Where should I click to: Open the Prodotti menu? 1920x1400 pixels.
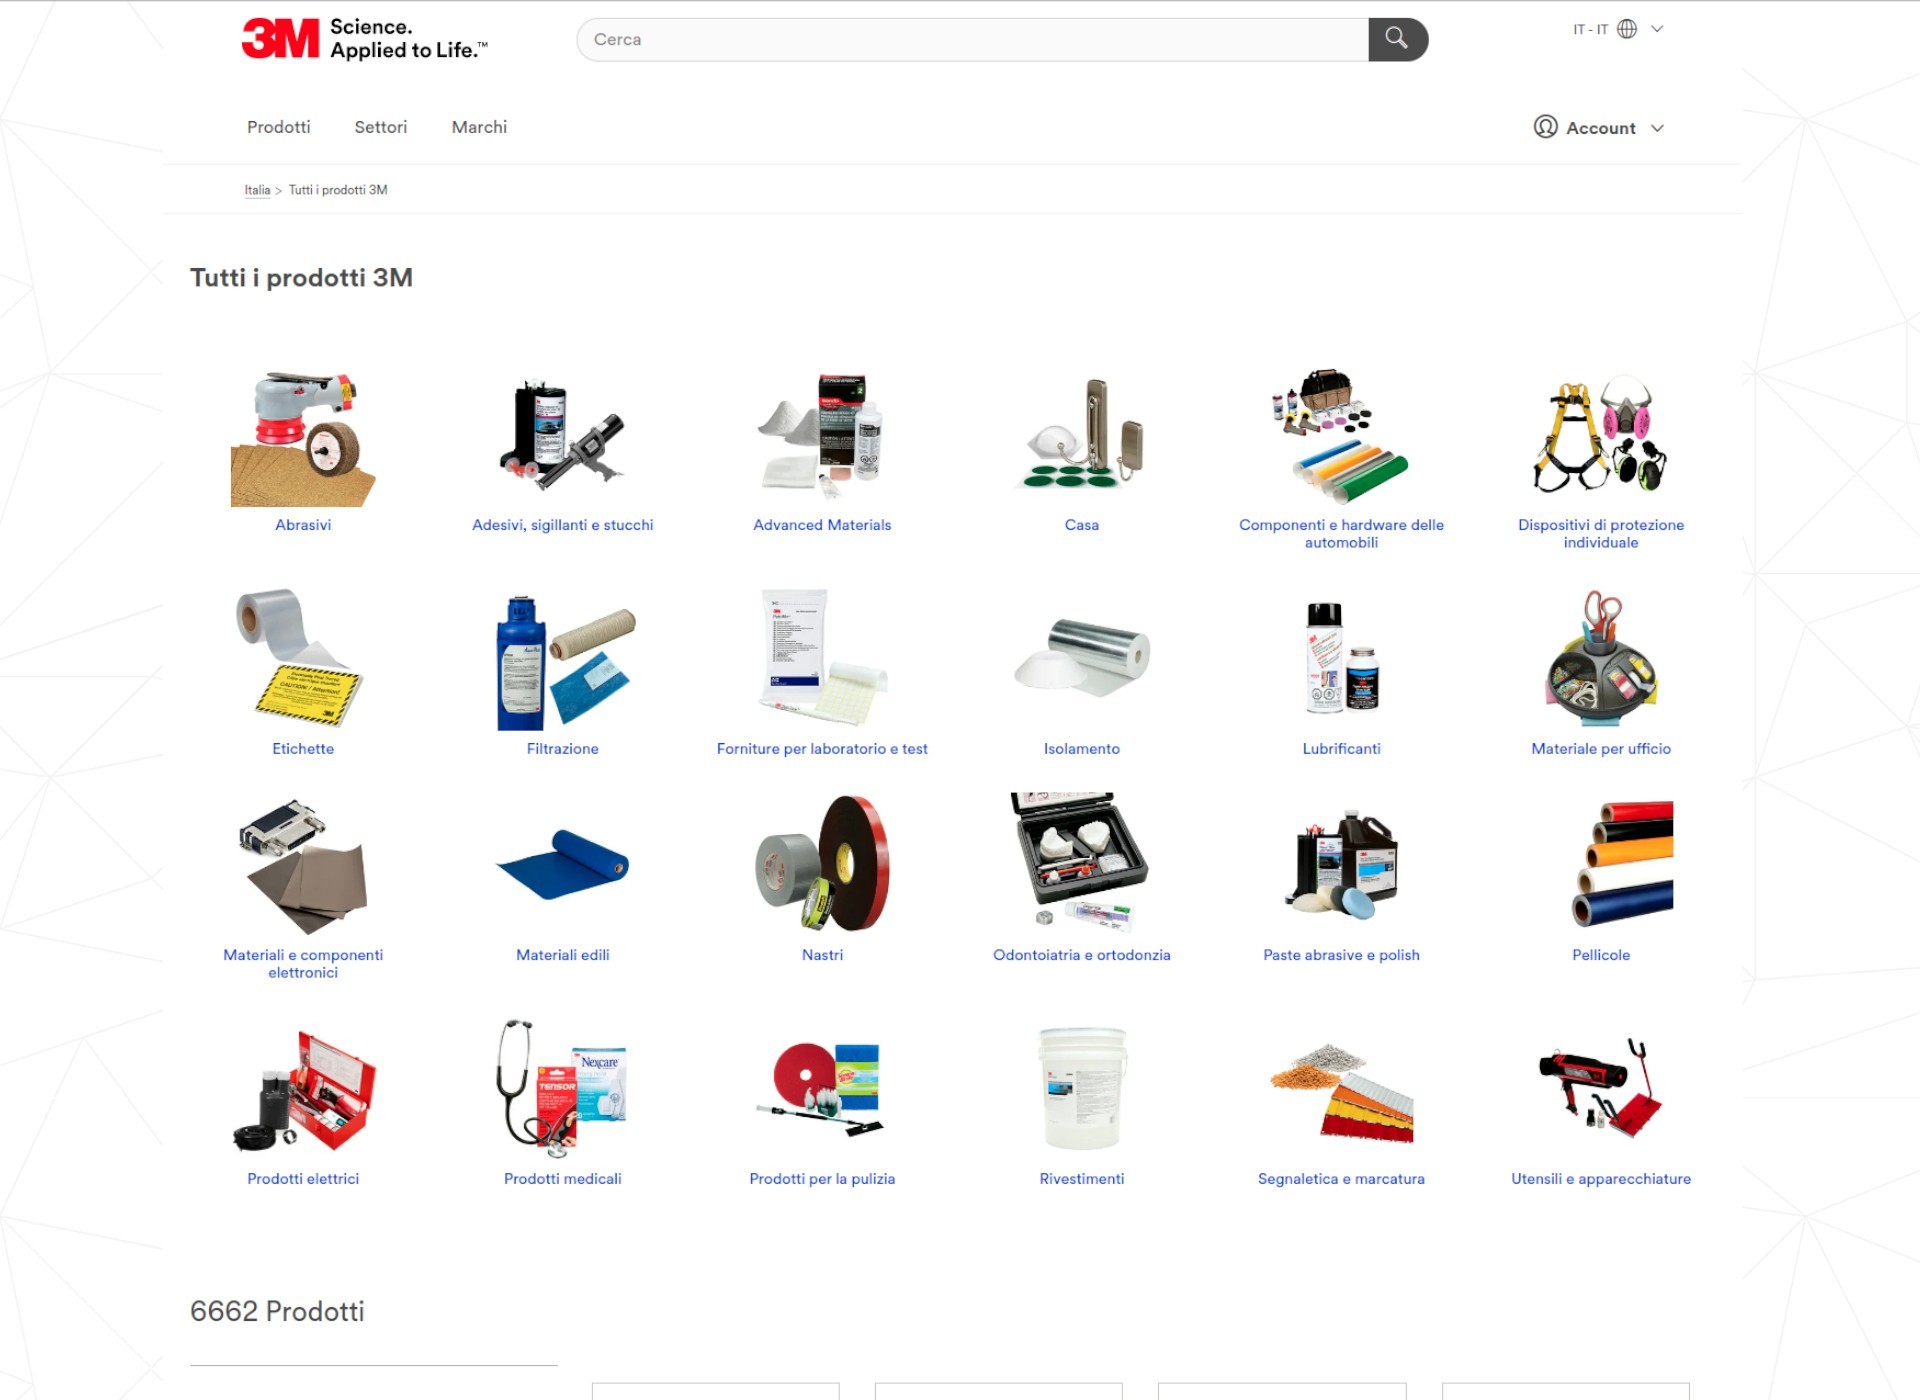click(279, 127)
